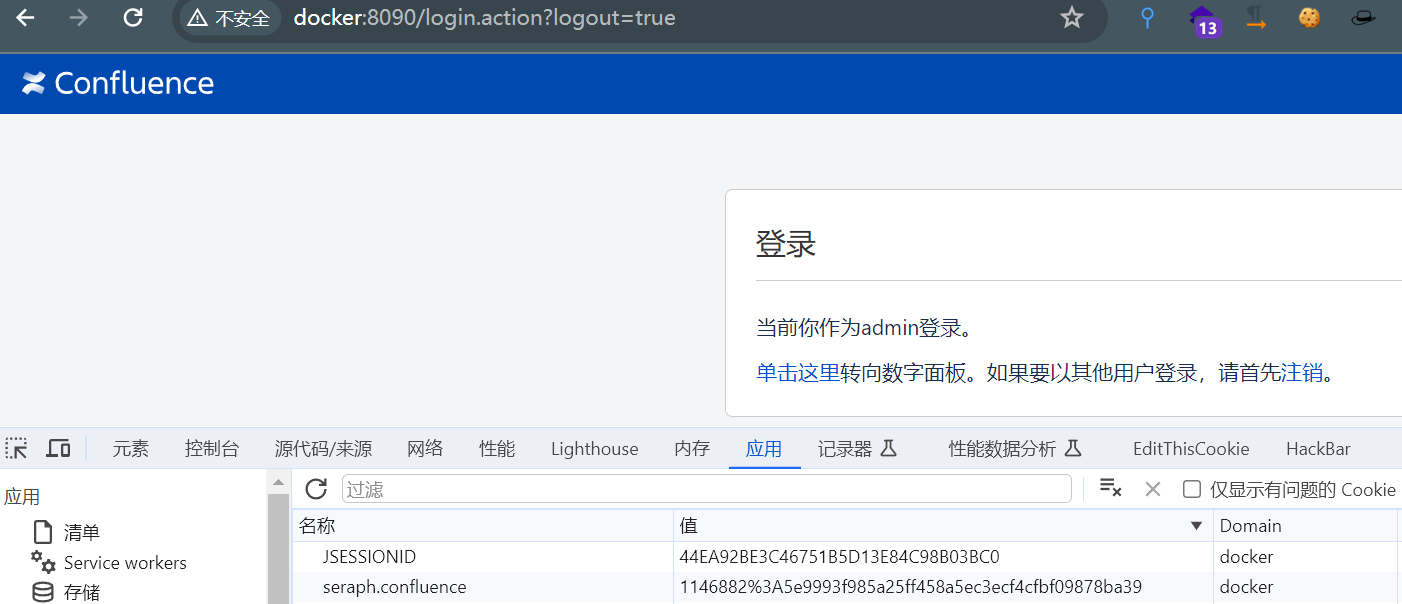The height and width of the screenshot is (604, 1402).
Task: Click the address bar URL
Action: pos(485,18)
